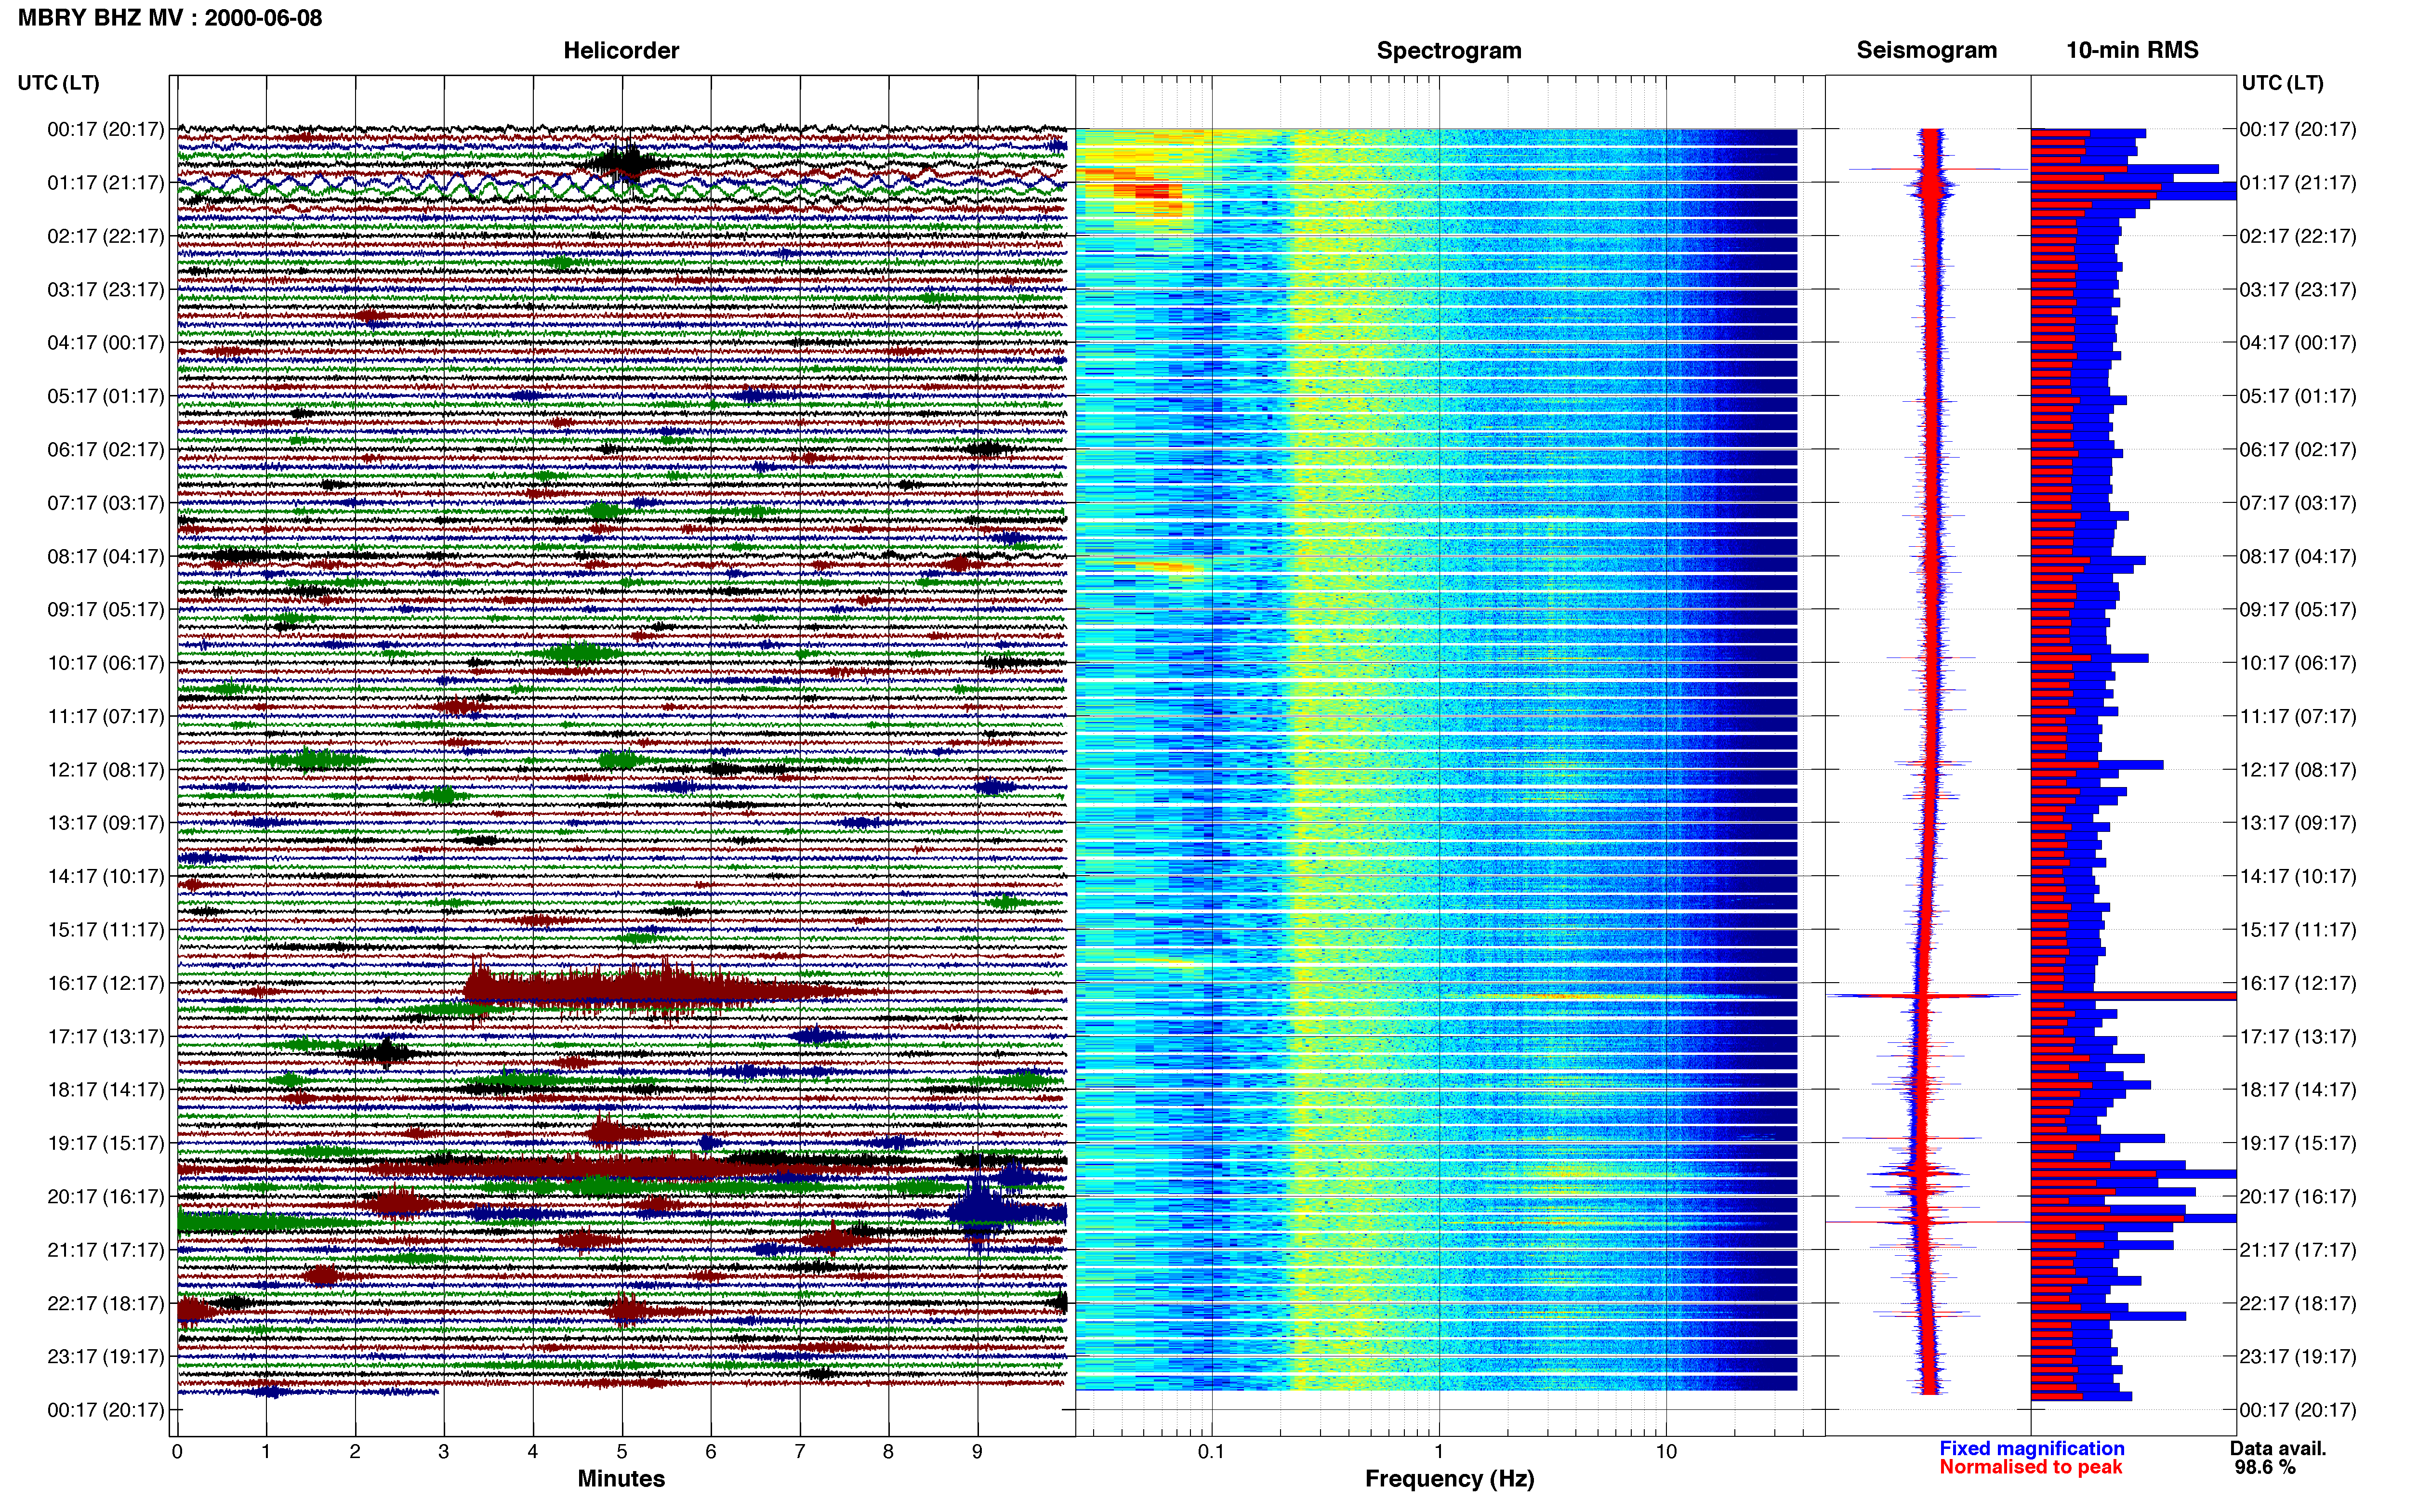Click left time label 21:17 (17:17)
The width and height of the screenshot is (2418, 1512).
point(106,1250)
